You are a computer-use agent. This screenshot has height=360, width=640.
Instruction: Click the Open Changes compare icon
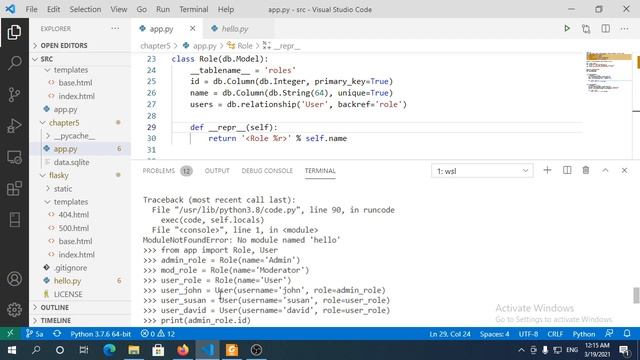(x=586, y=29)
